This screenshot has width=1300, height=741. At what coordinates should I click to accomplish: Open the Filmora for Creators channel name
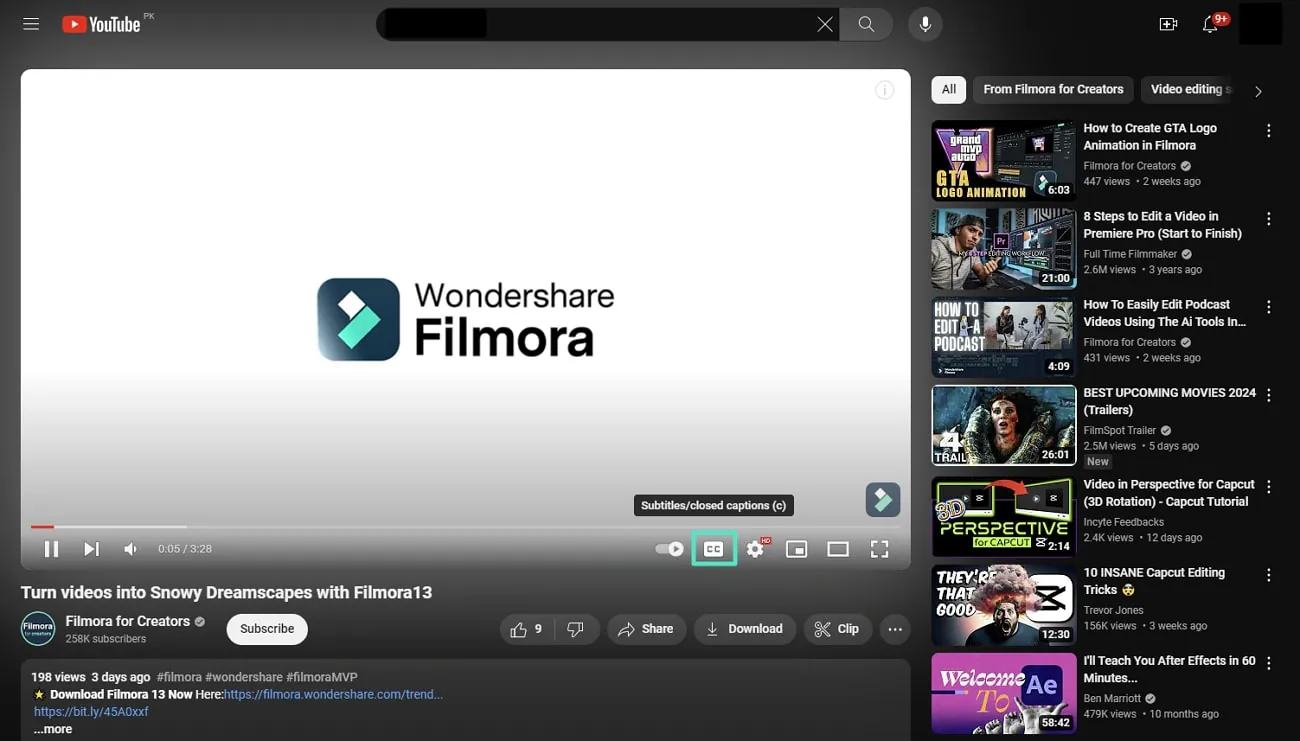128,621
